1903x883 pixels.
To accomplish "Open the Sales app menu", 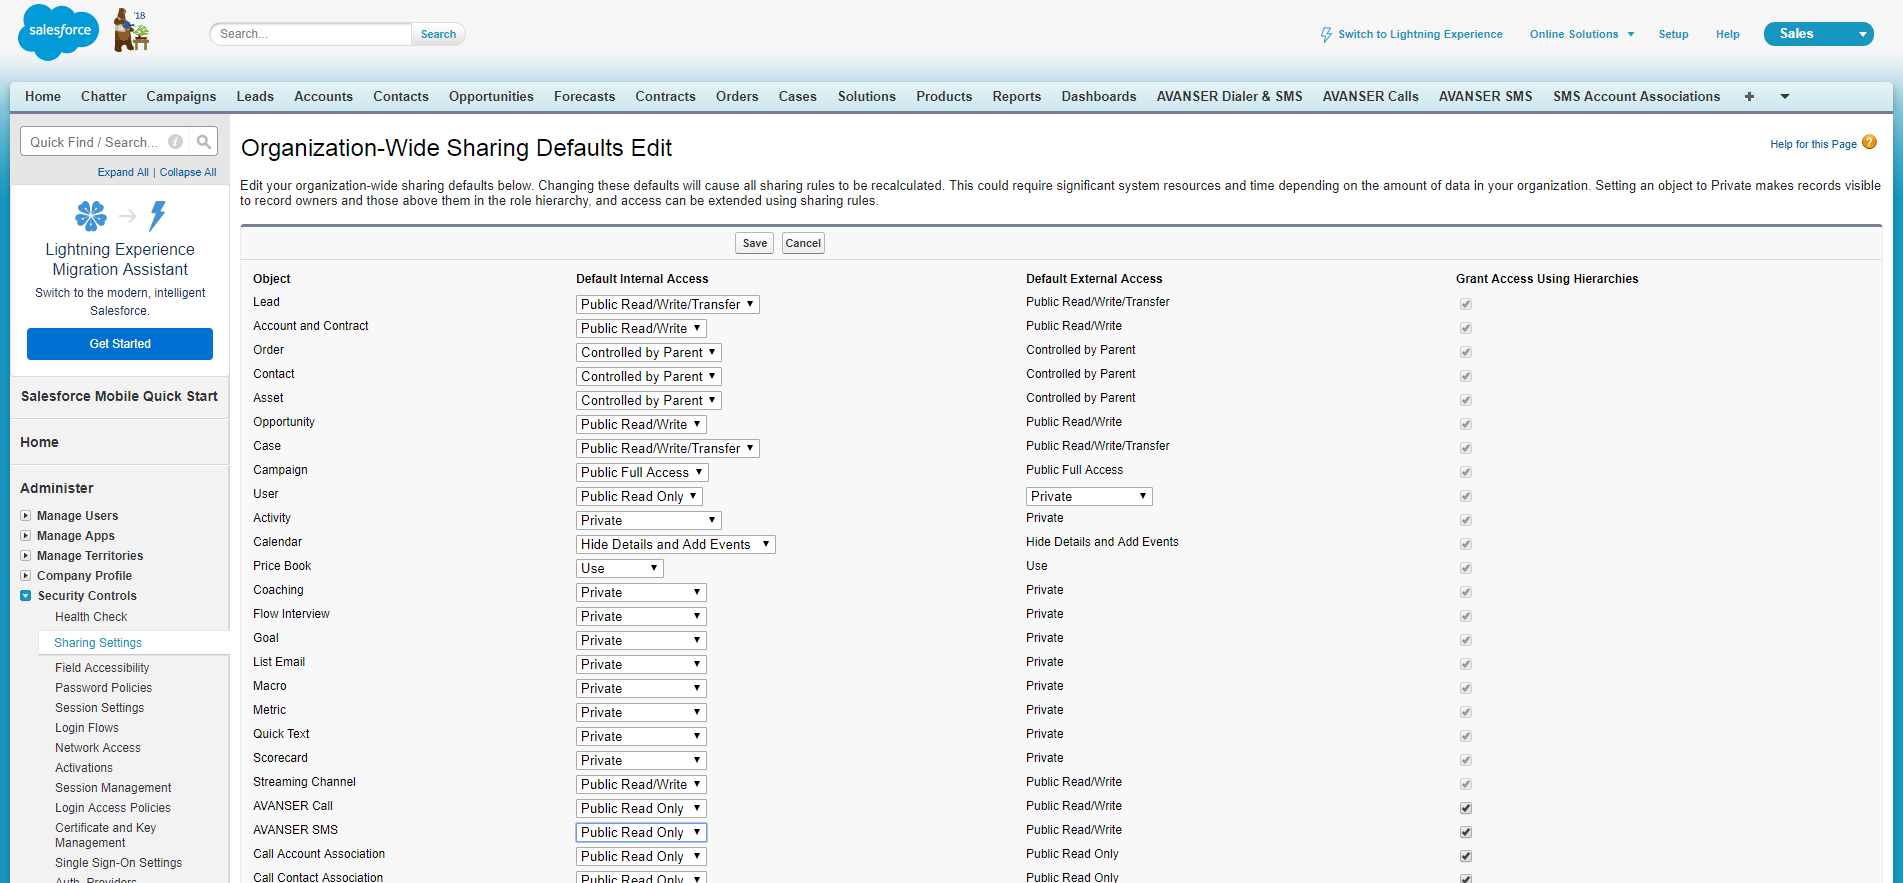I will point(1818,34).
